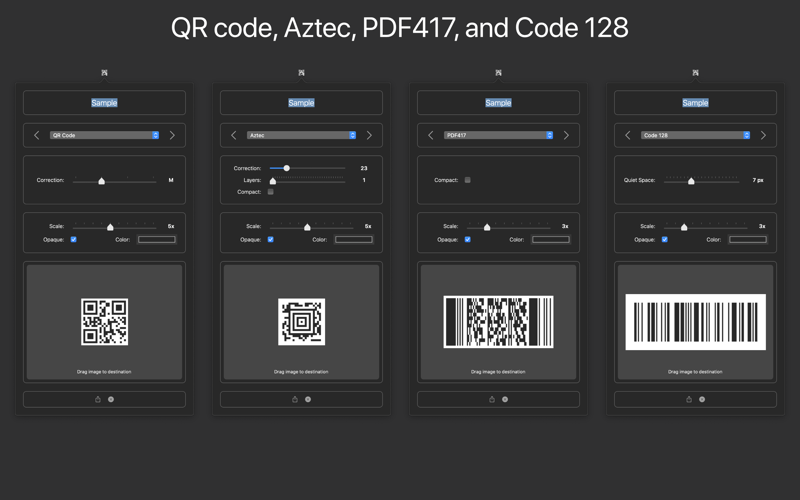
Task: Click the share icon in the Aztec panel
Action: [x=294, y=399]
